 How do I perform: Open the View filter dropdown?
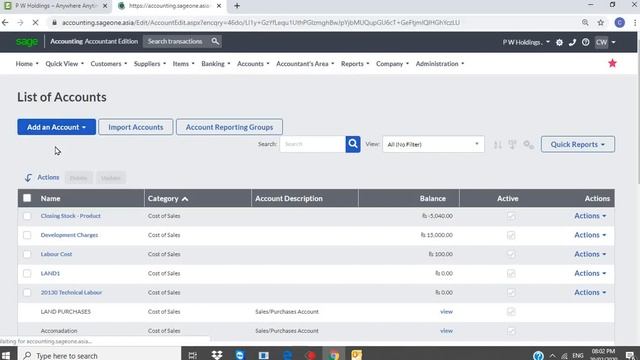[x=433, y=144]
